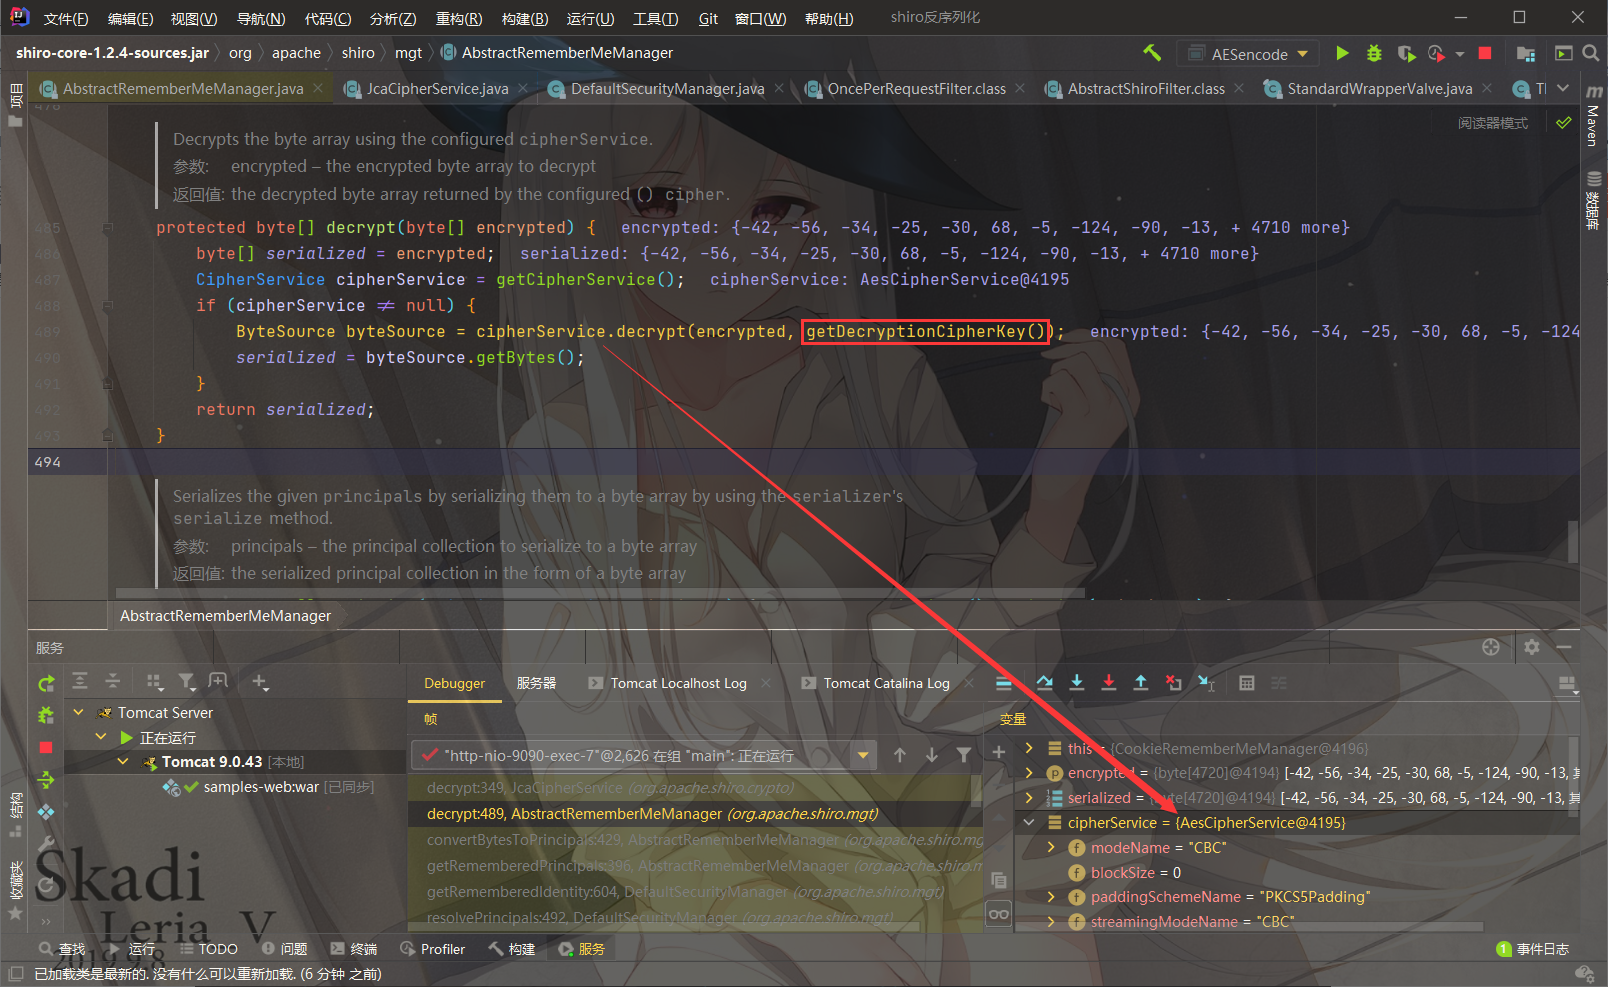Collapse the cipherService variable node
This screenshot has width=1608, height=987.
tap(1029, 822)
